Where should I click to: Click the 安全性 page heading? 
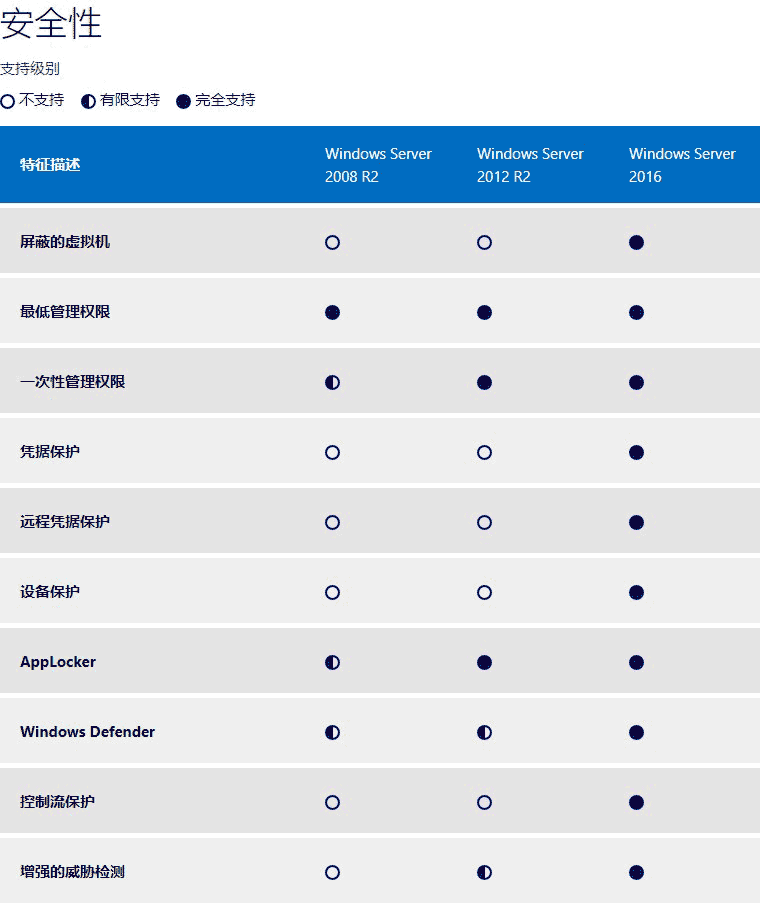tap(51, 24)
